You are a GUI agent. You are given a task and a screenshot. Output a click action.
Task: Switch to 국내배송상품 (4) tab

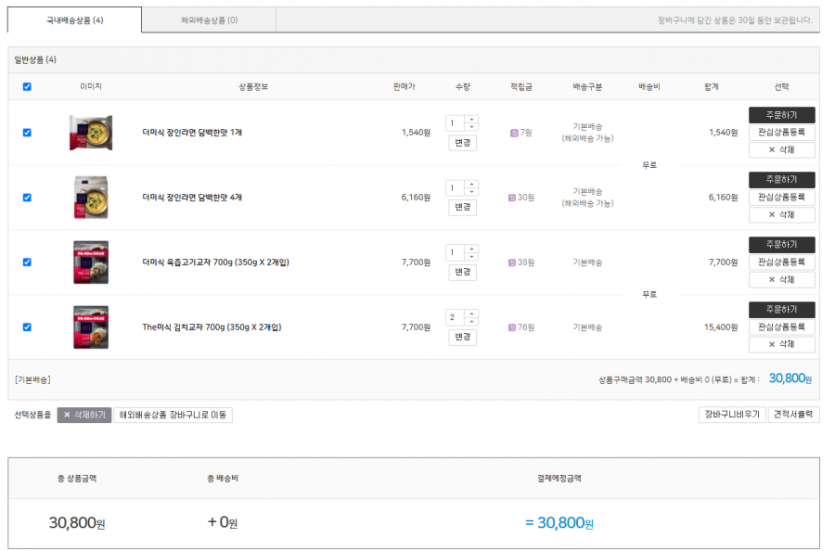pos(75,20)
